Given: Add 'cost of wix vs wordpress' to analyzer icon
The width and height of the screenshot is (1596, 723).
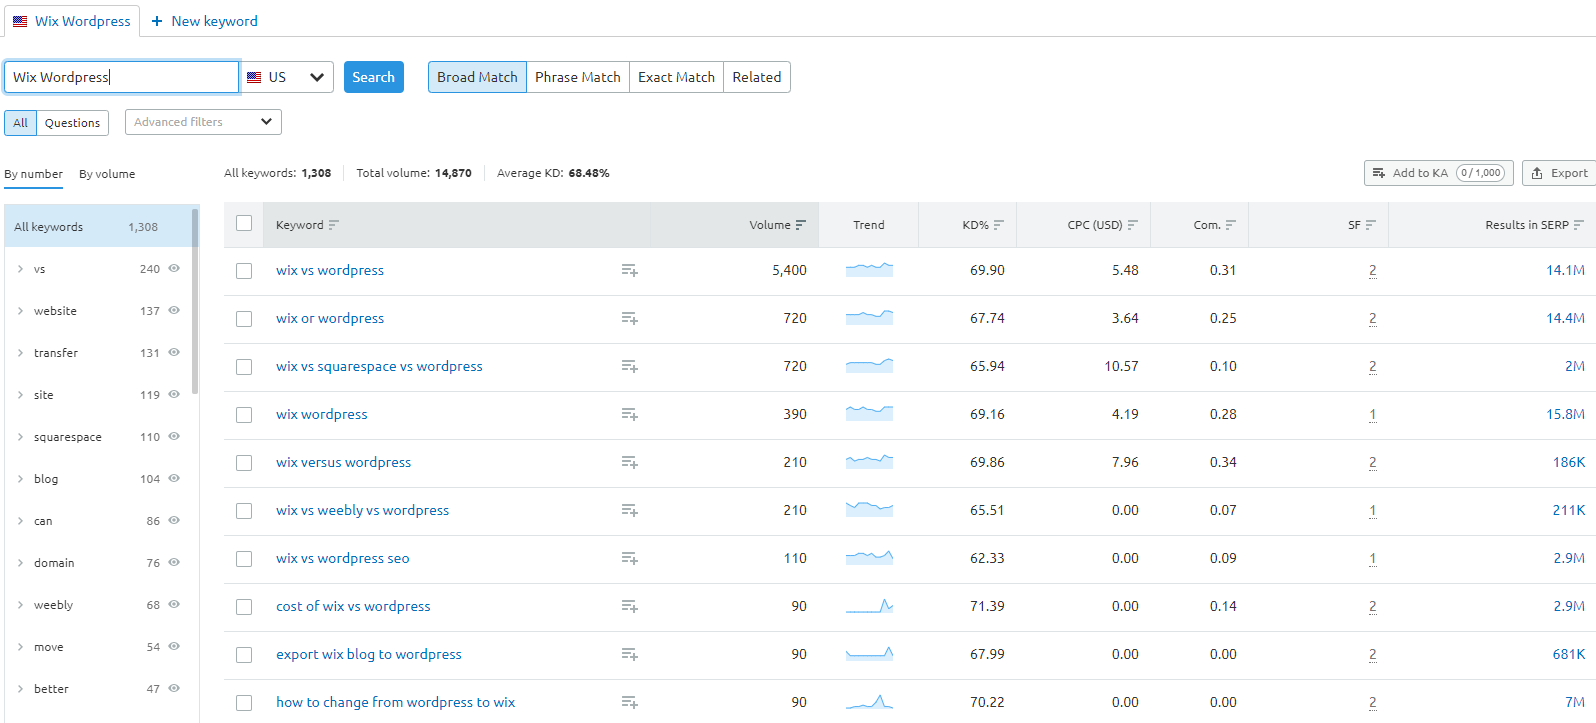Looking at the screenshot, I should (x=629, y=606).
